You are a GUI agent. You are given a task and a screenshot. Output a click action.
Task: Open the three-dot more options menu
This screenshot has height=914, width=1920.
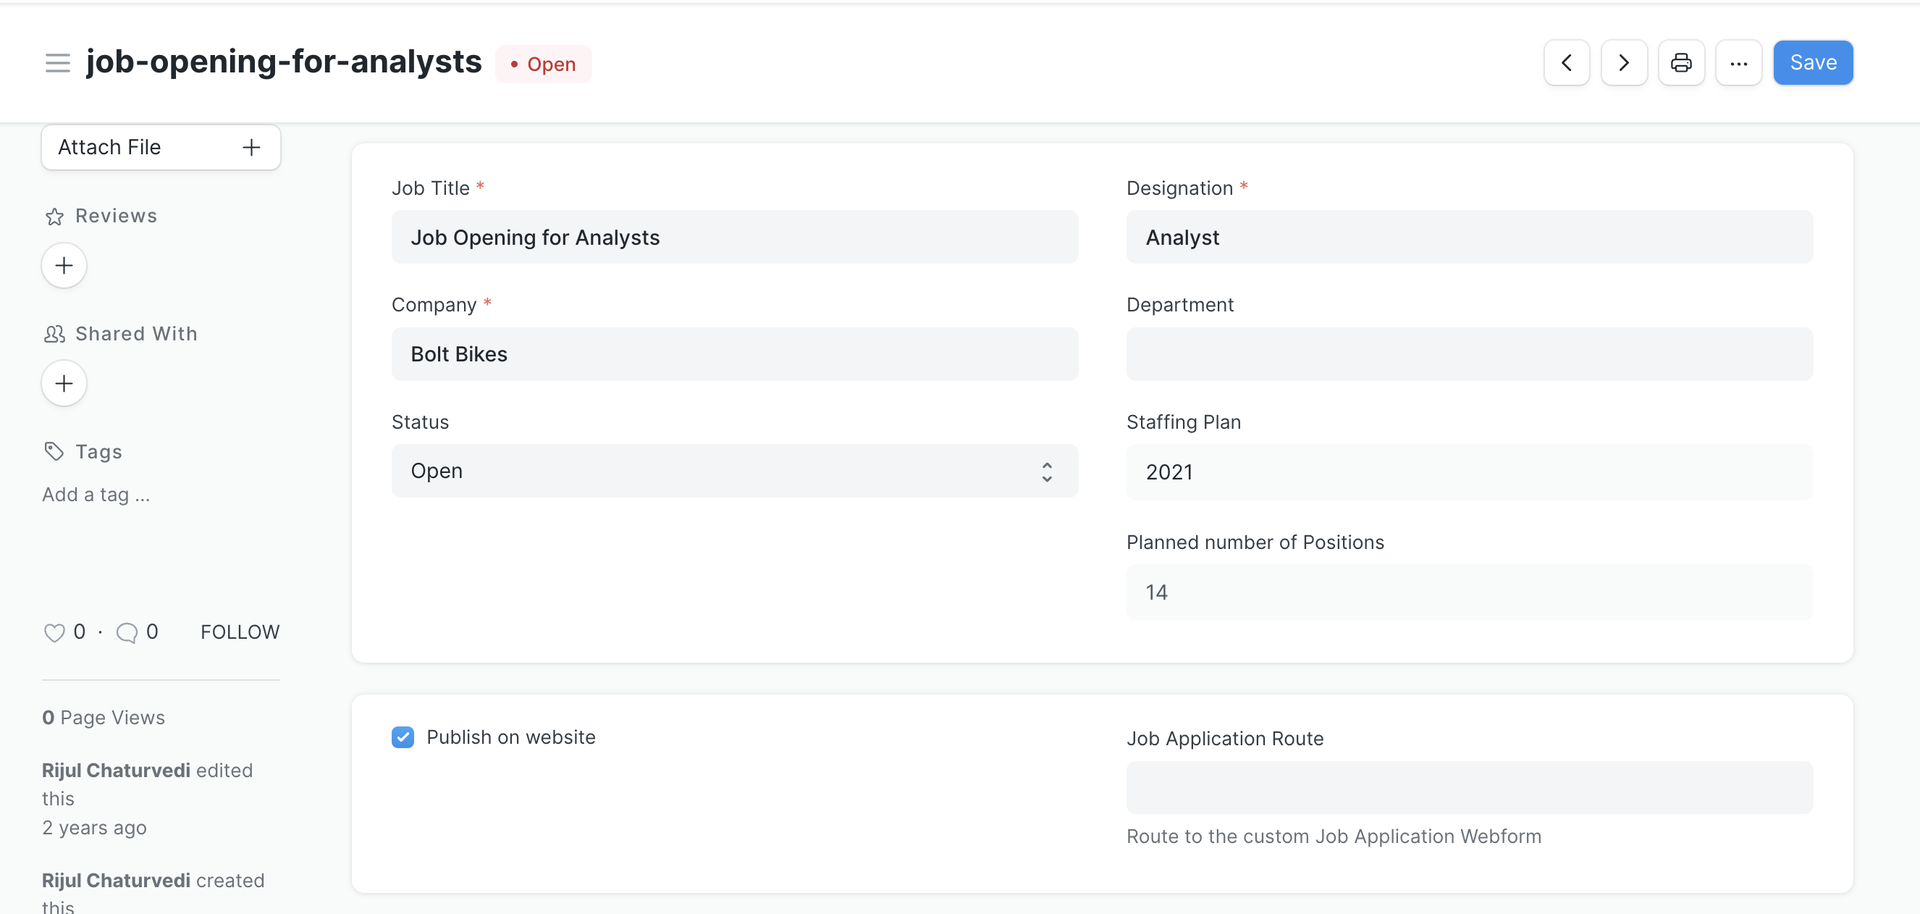(x=1738, y=63)
